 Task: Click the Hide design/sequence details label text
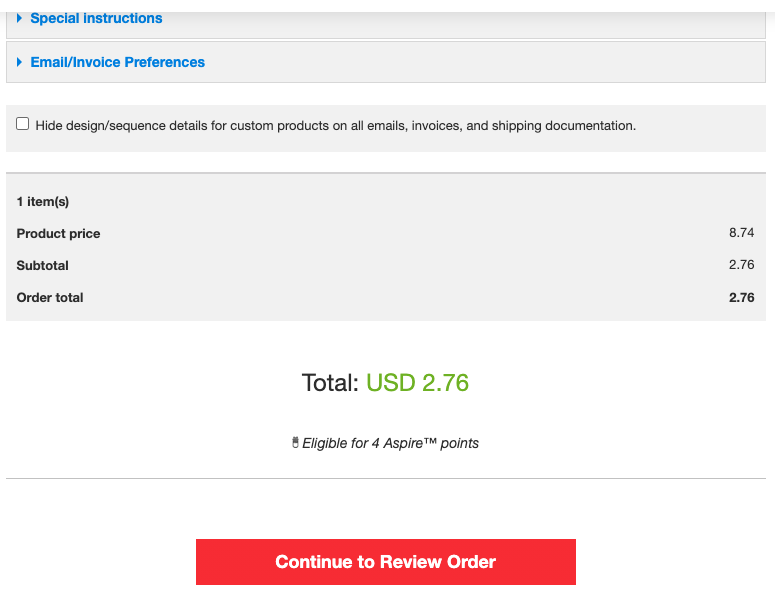click(336, 126)
